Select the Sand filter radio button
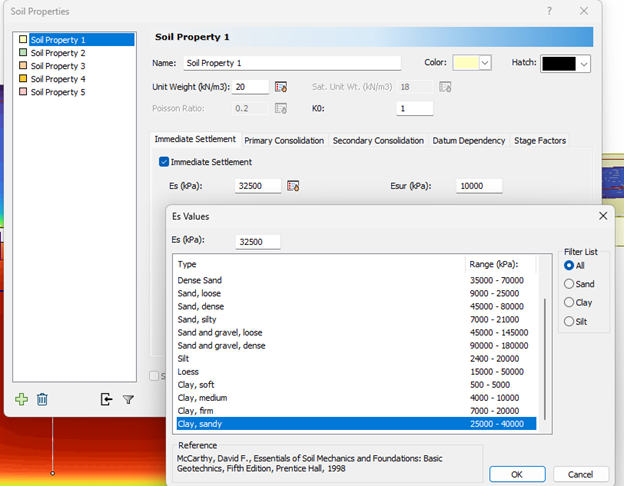 pos(569,284)
